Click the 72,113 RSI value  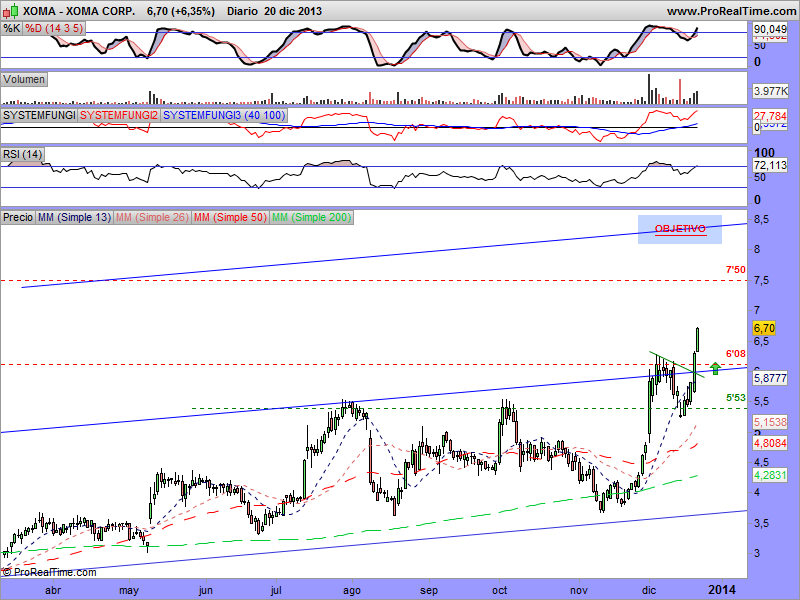tap(770, 165)
